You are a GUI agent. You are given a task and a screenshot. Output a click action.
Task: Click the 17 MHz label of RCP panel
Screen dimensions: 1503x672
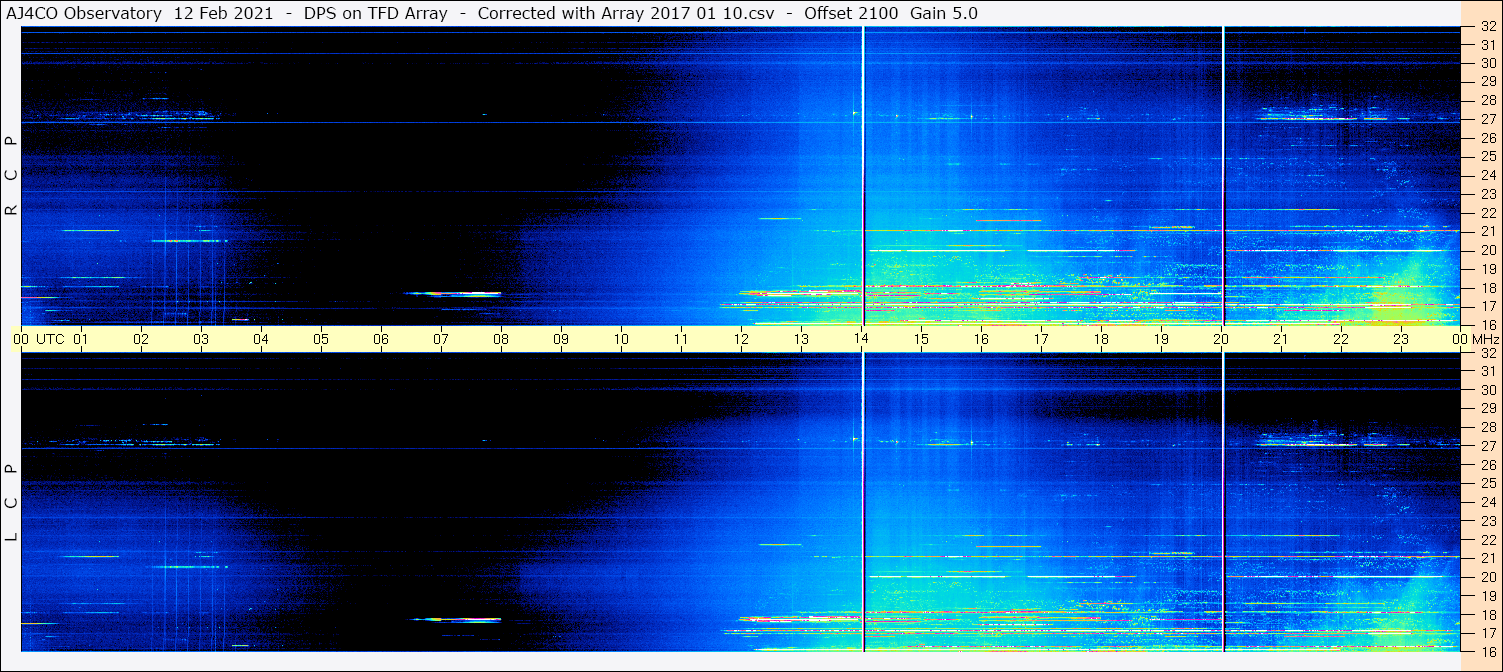[1488, 306]
